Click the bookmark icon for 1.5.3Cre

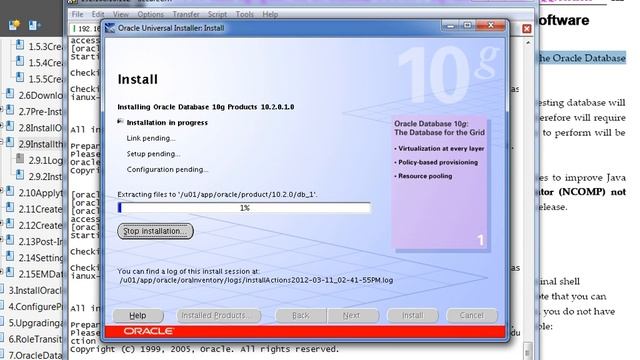tap(19, 45)
